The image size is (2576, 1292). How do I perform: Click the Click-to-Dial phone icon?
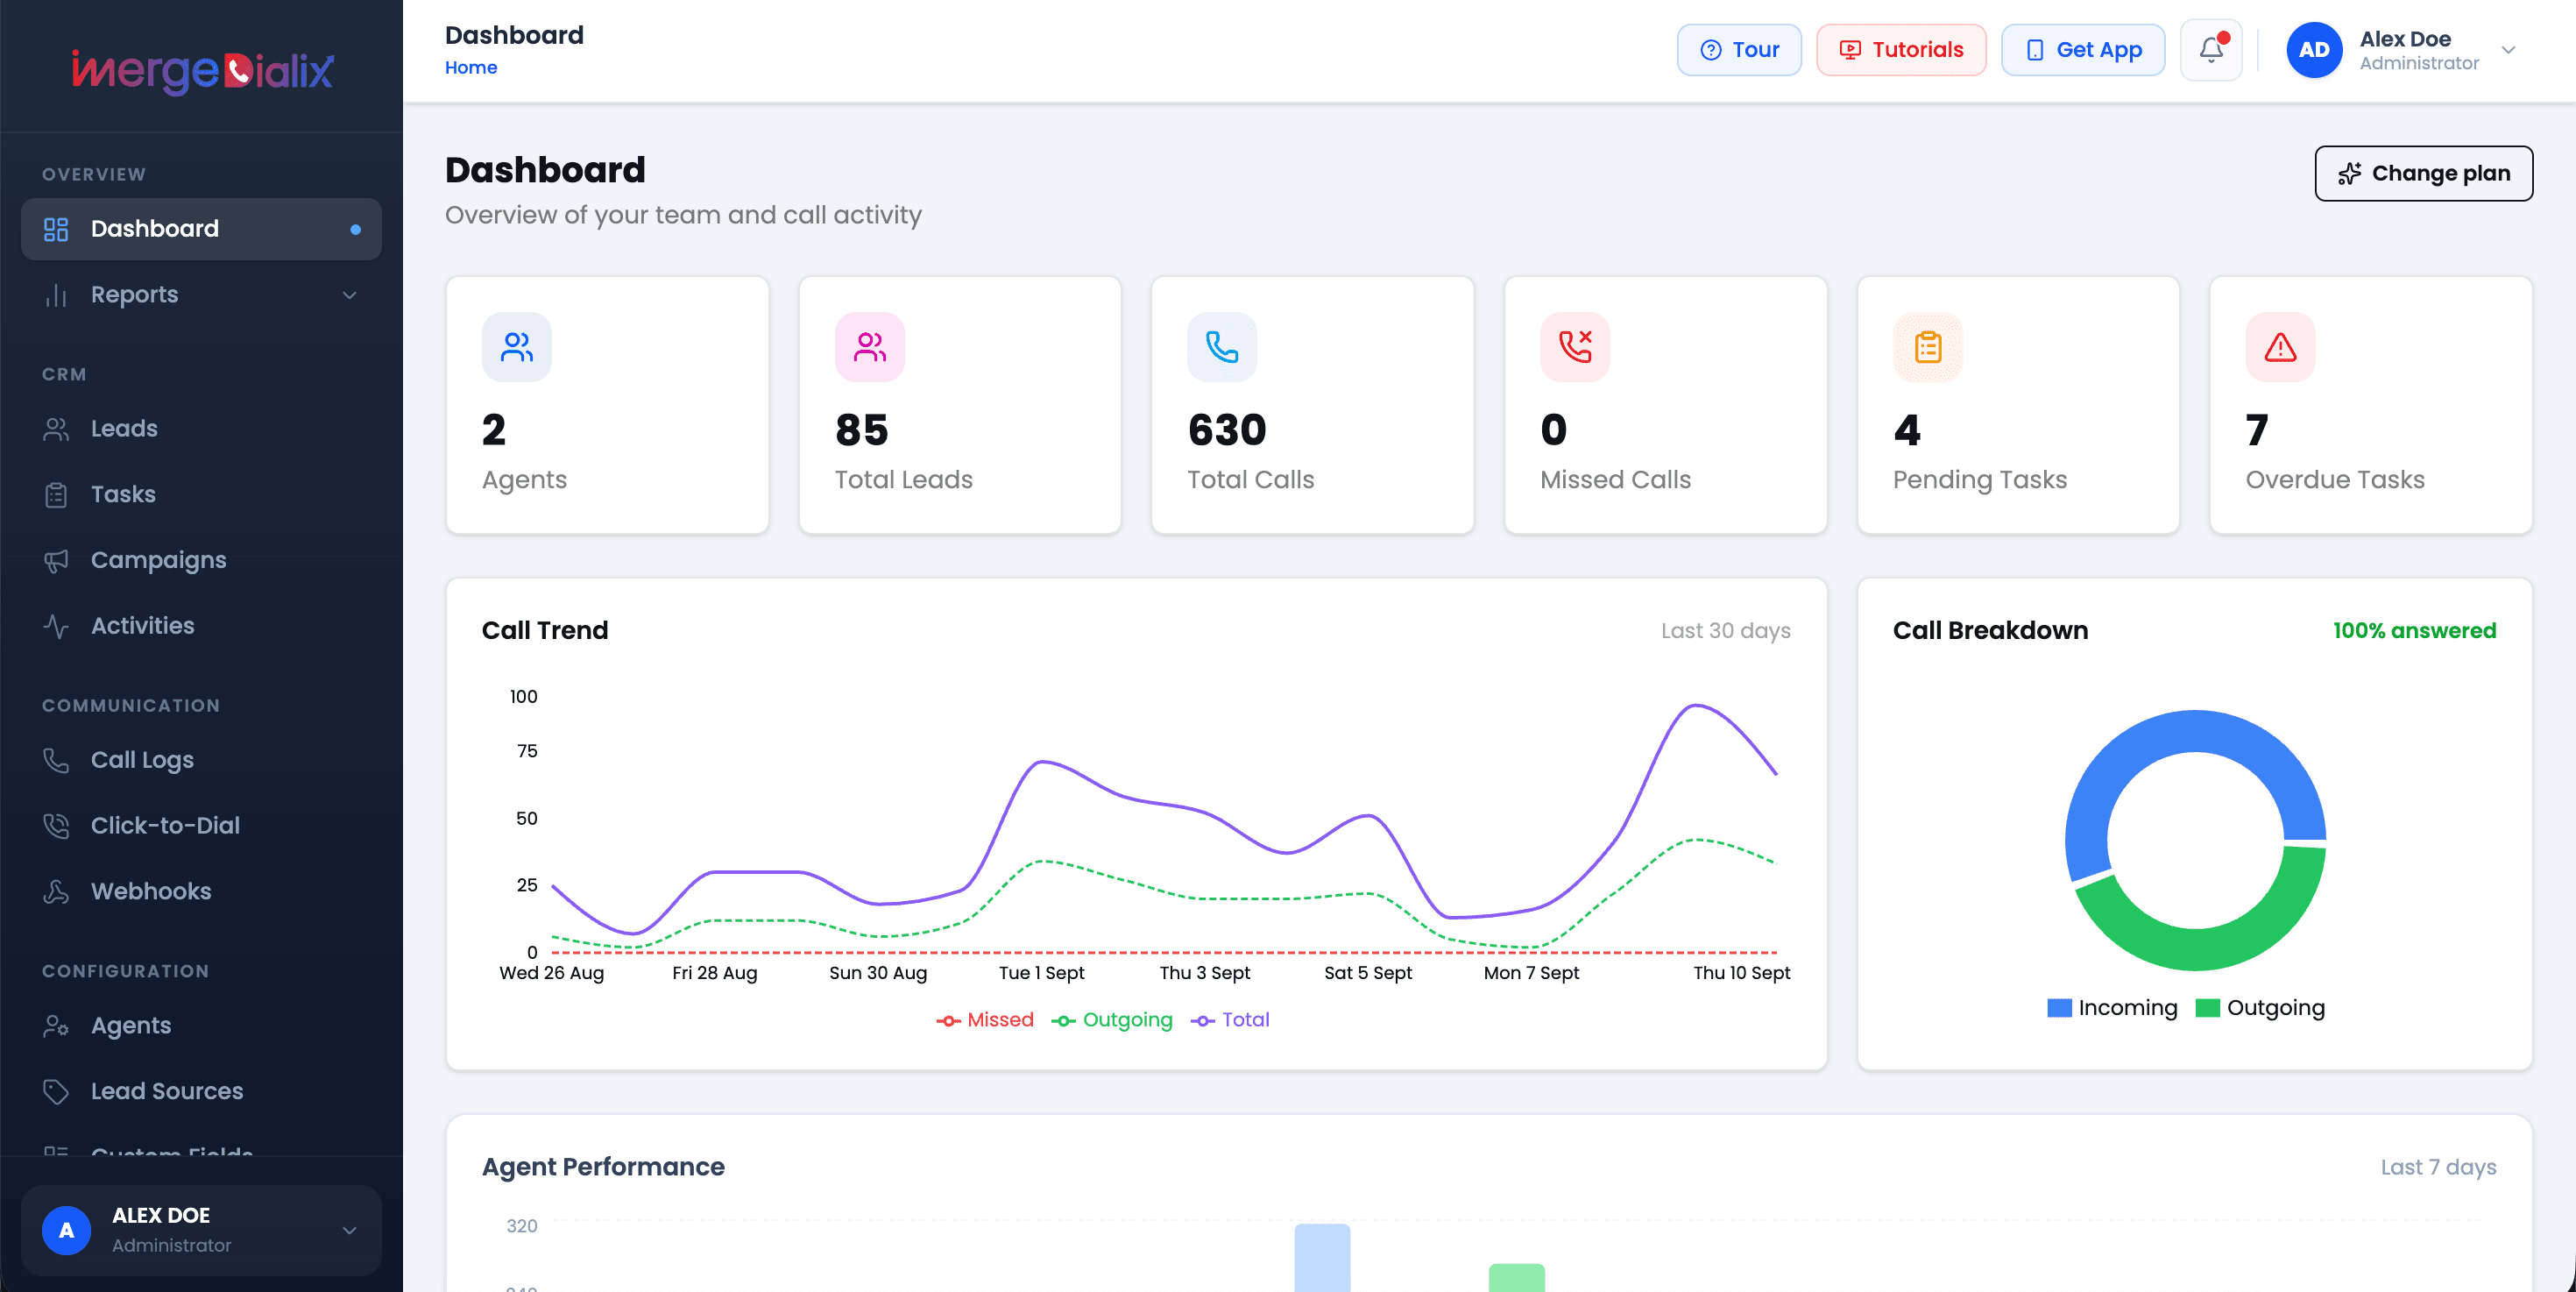click(x=56, y=826)
